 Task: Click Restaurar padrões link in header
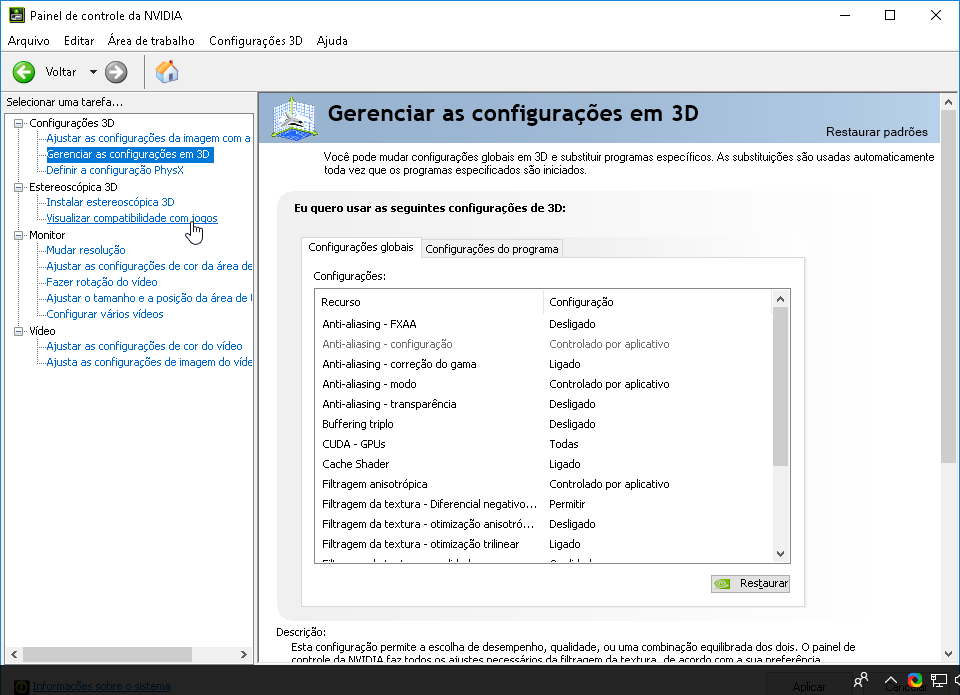tap(876, 132)
